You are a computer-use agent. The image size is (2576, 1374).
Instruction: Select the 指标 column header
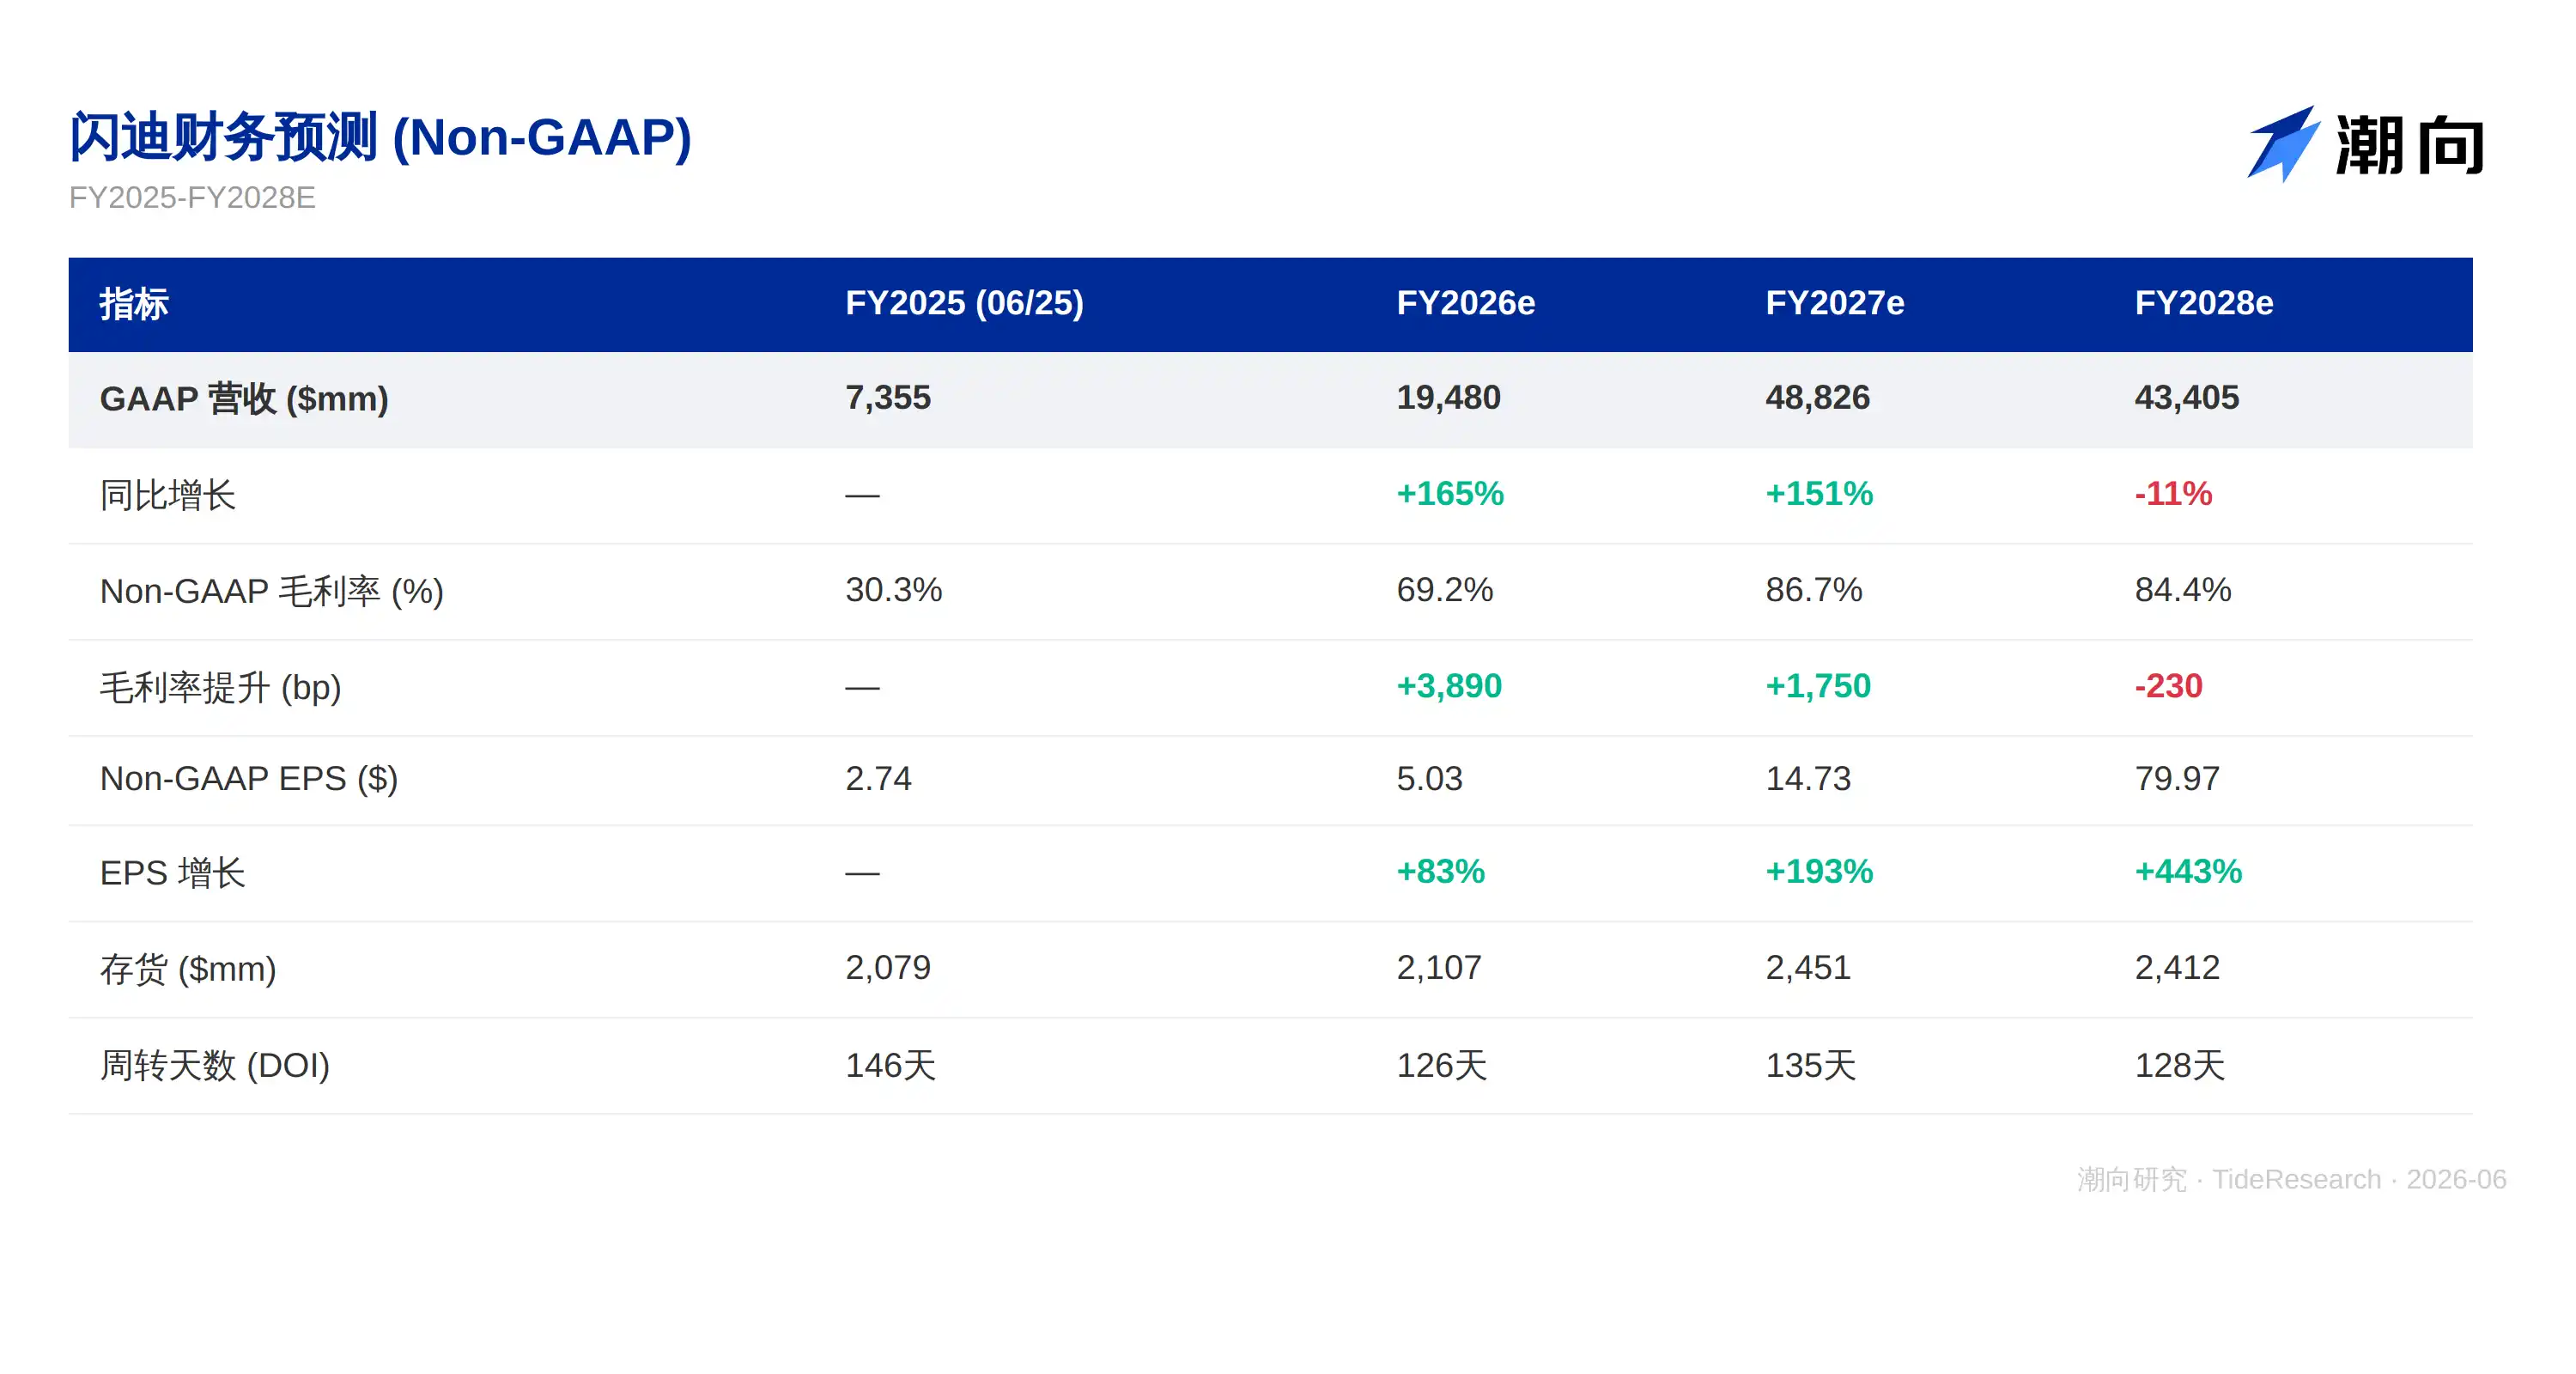[134, 304]
